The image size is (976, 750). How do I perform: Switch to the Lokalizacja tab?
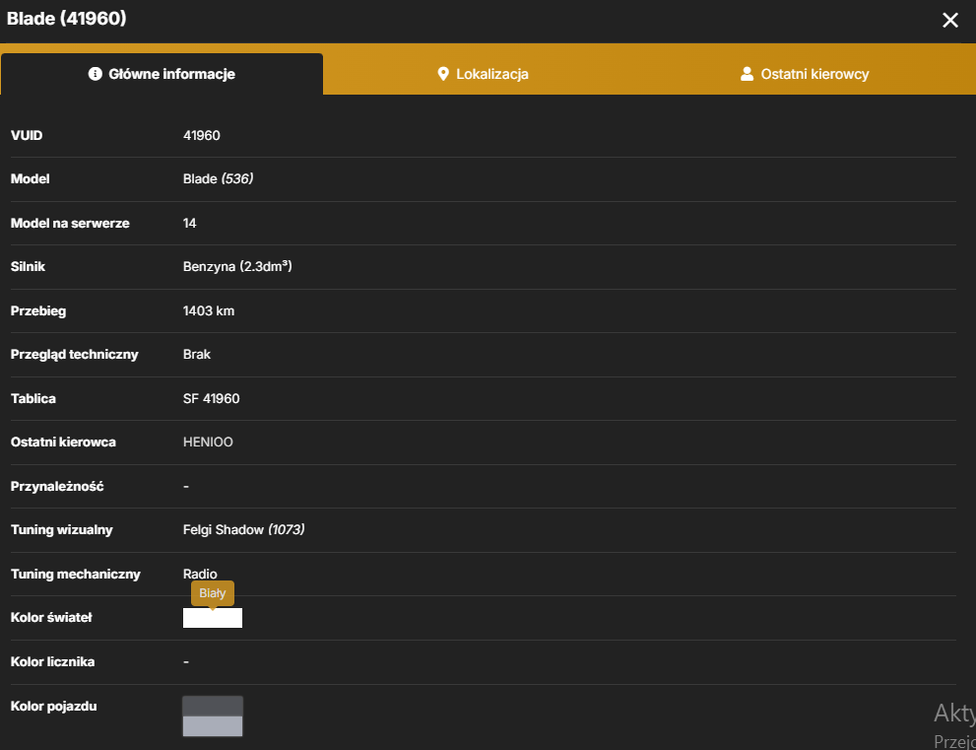click(483, 74)
